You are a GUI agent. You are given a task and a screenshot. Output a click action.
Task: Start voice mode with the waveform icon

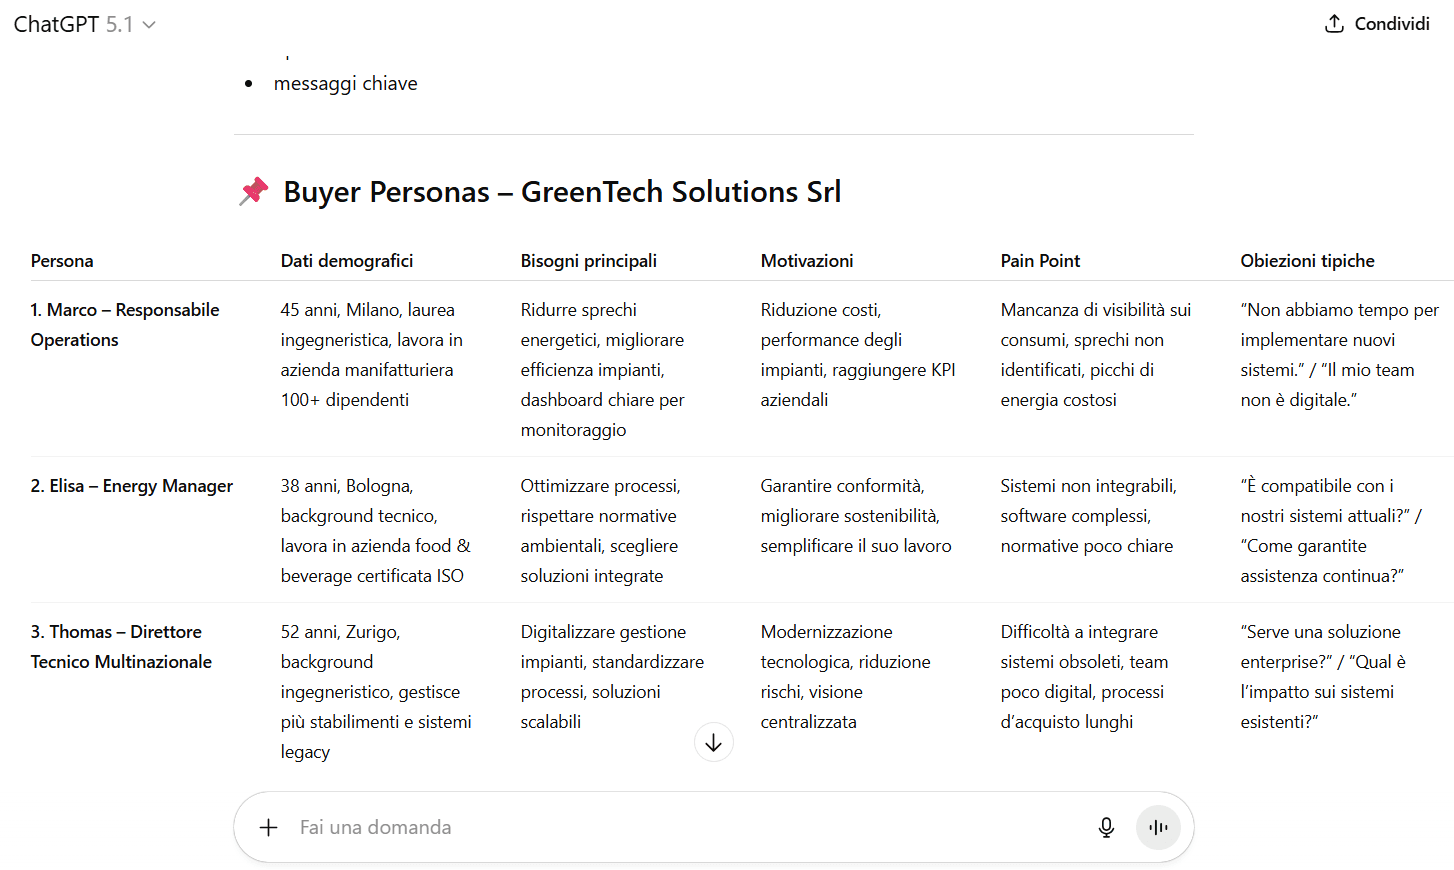point(1158,827)
